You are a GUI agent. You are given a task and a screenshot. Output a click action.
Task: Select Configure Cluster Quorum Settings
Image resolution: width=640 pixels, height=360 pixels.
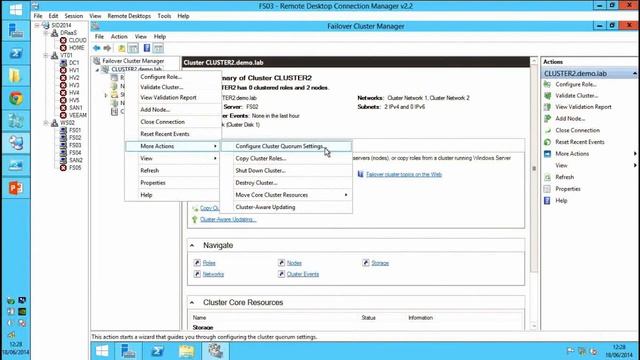tap(286, 146)
